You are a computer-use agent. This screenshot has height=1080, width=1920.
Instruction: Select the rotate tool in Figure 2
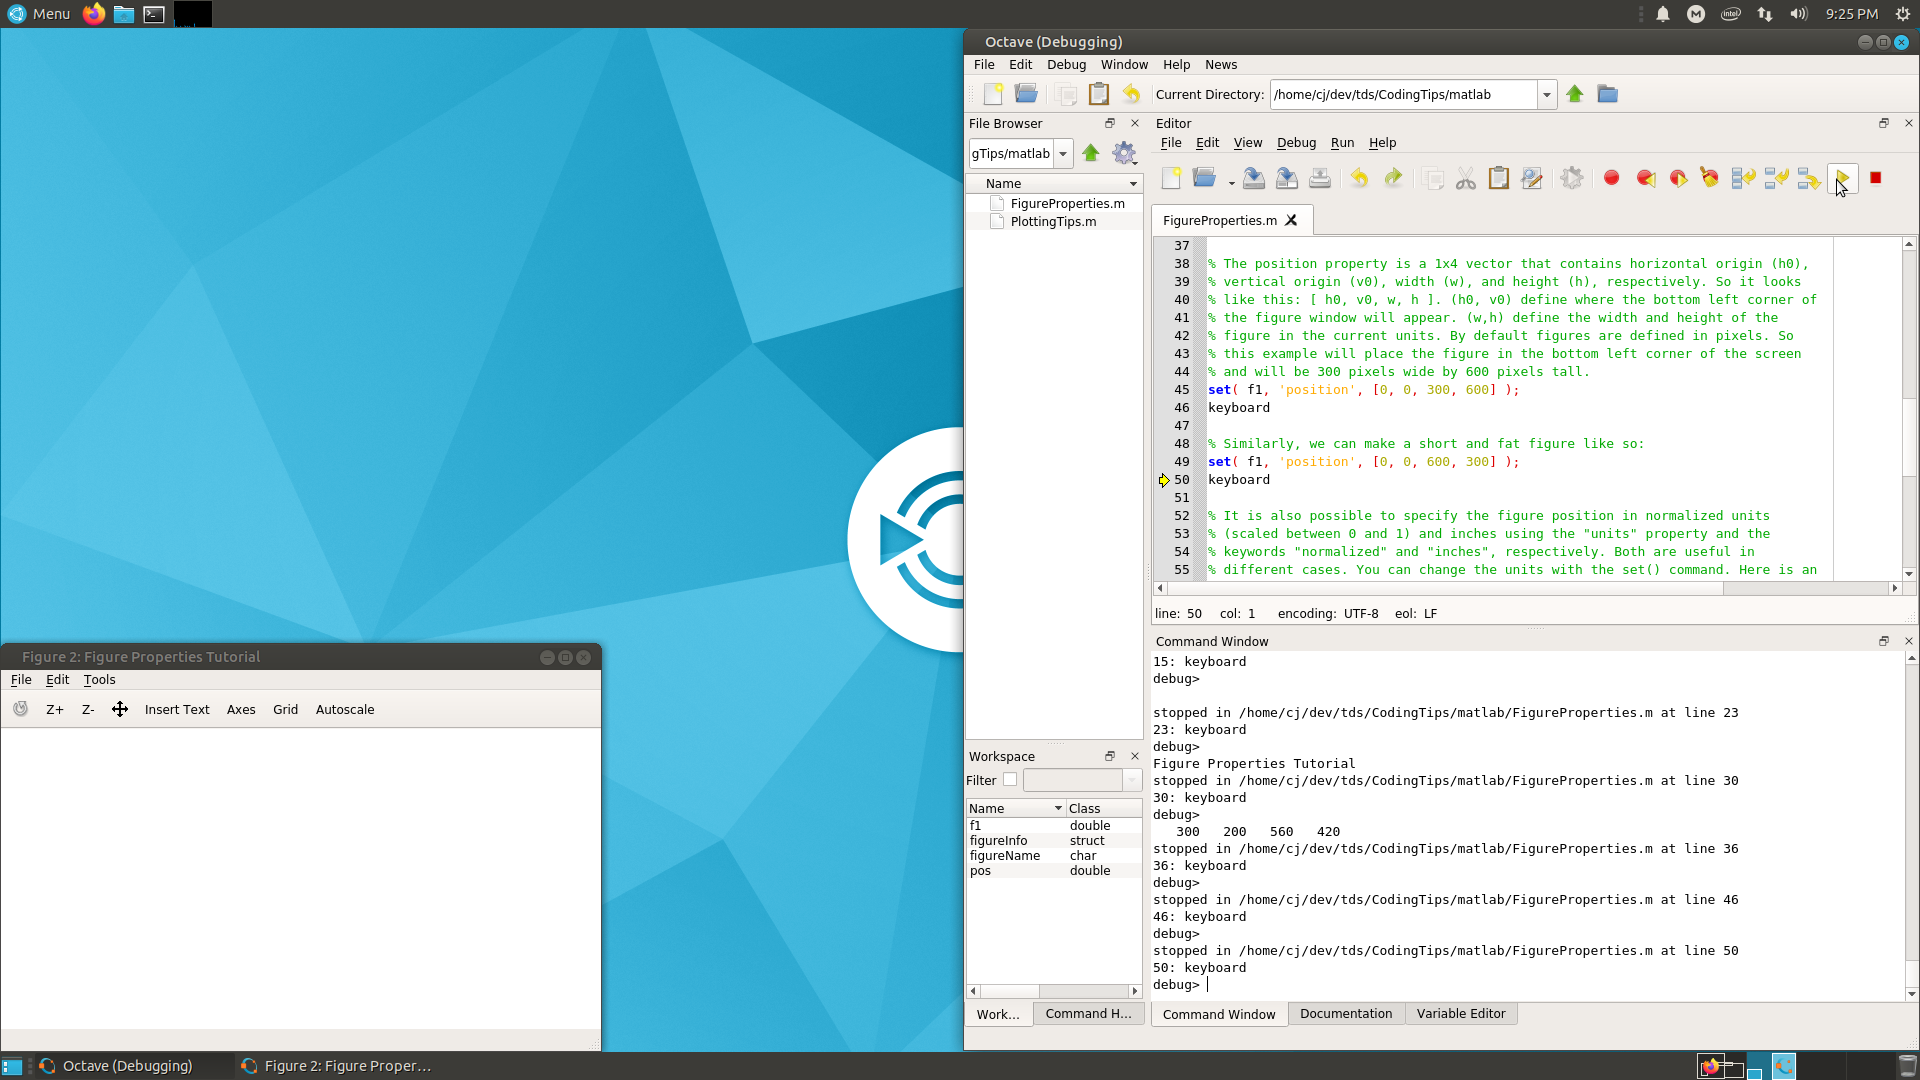pos(20,709)
